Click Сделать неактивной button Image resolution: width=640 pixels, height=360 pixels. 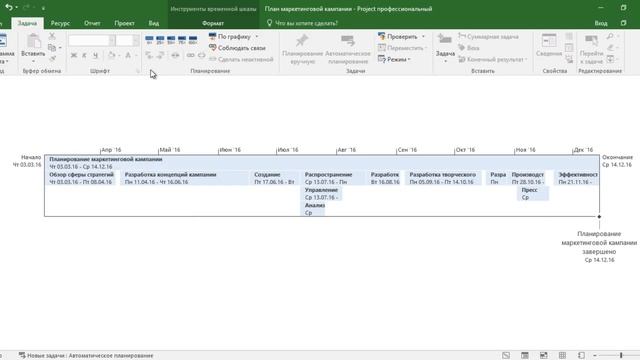[241, 59]
